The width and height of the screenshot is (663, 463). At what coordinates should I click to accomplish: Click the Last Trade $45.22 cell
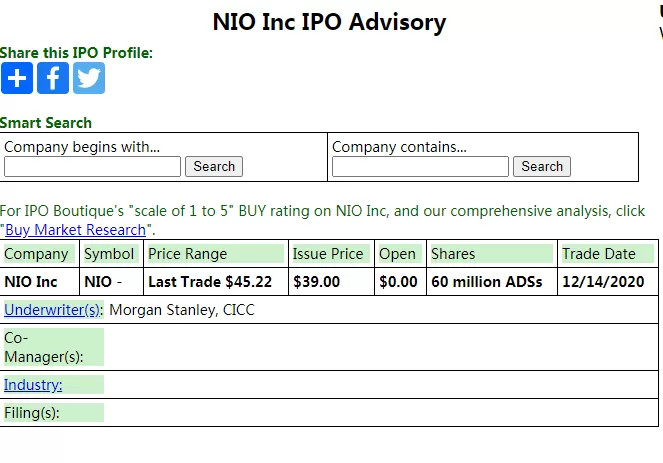216,282
